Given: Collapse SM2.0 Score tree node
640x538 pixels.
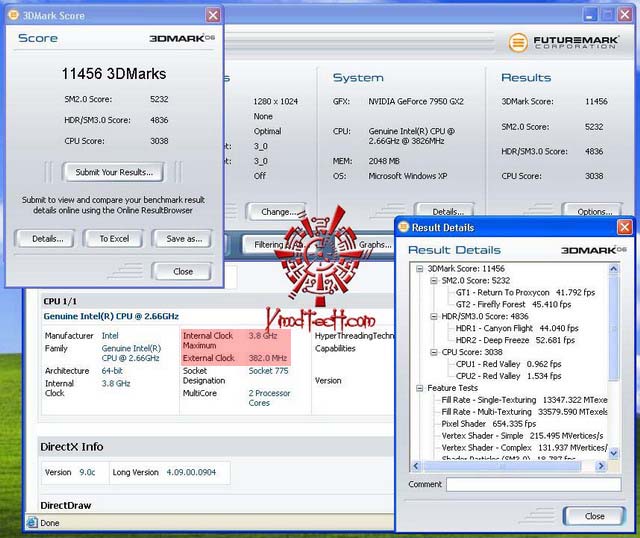Looking at the screenshot, I should coord(433,280).
